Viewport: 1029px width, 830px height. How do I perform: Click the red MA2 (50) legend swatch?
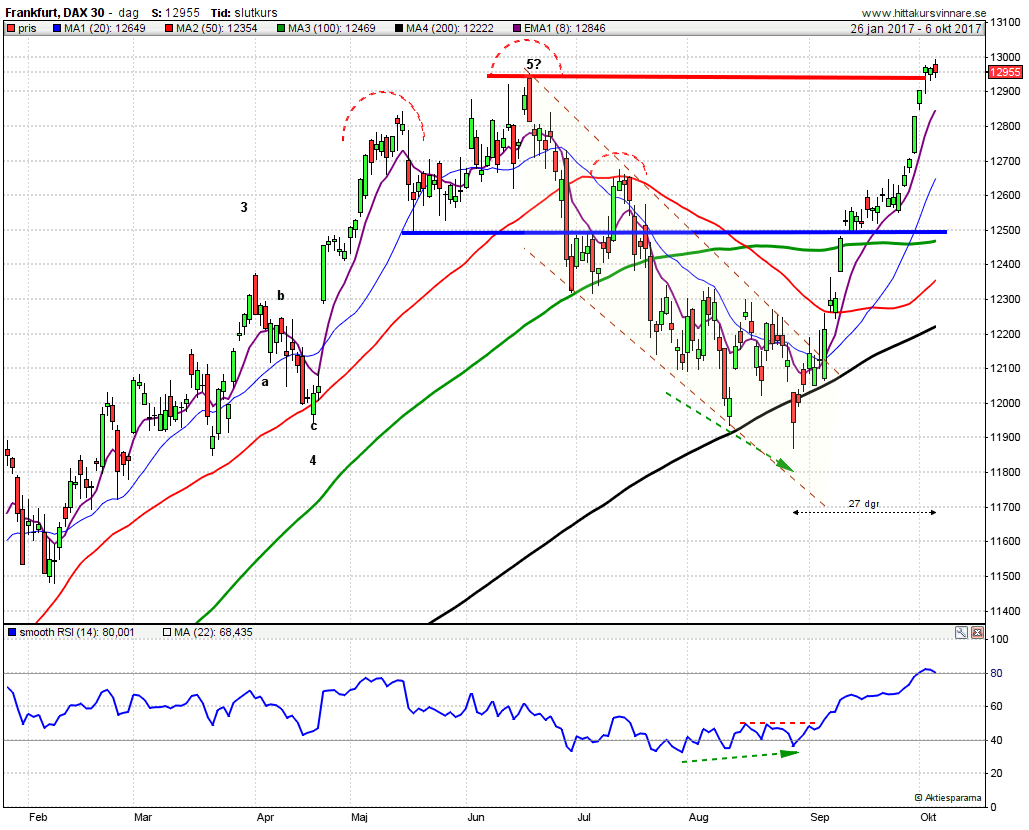(x=169, y=28)
